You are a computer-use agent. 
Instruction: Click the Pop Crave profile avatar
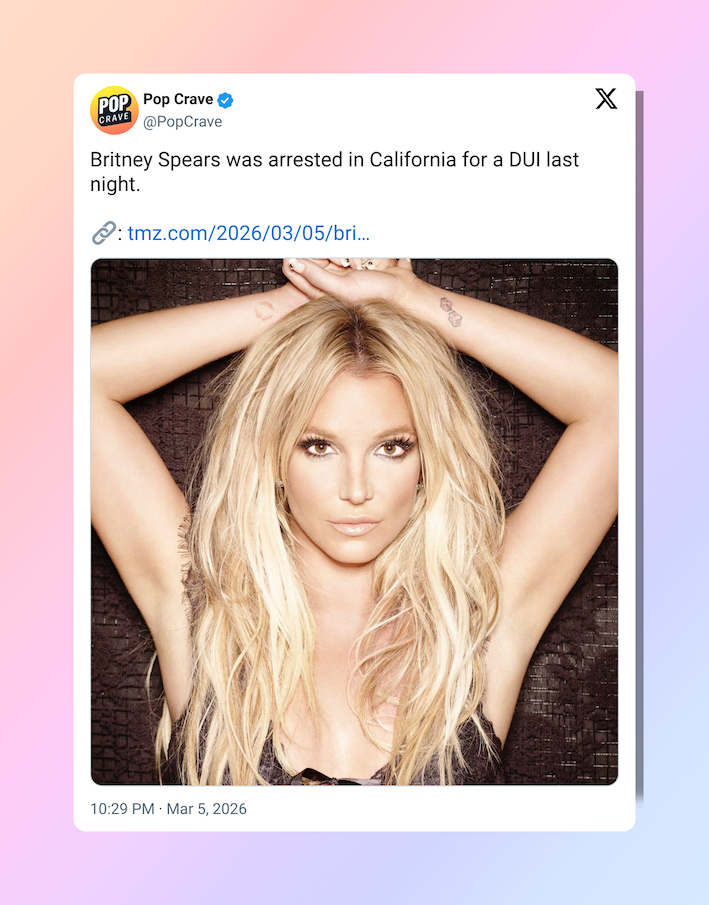pos(114,110)
